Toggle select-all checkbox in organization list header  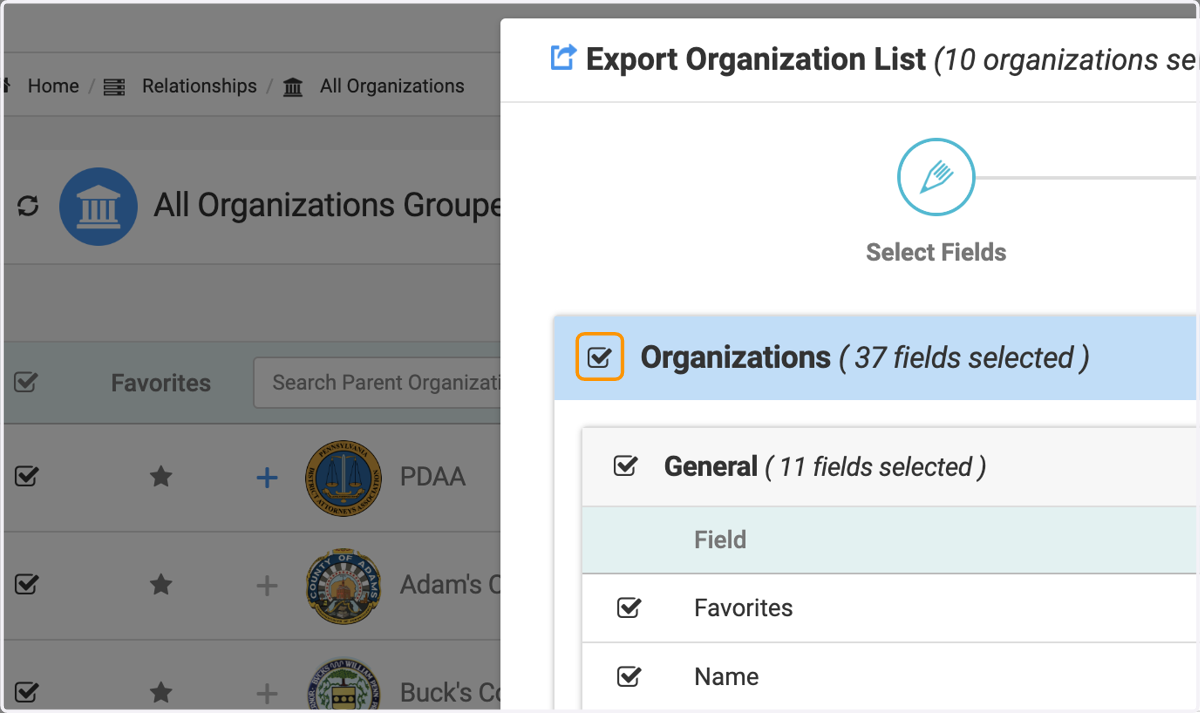pyautogui.click(x=26, y=382)
